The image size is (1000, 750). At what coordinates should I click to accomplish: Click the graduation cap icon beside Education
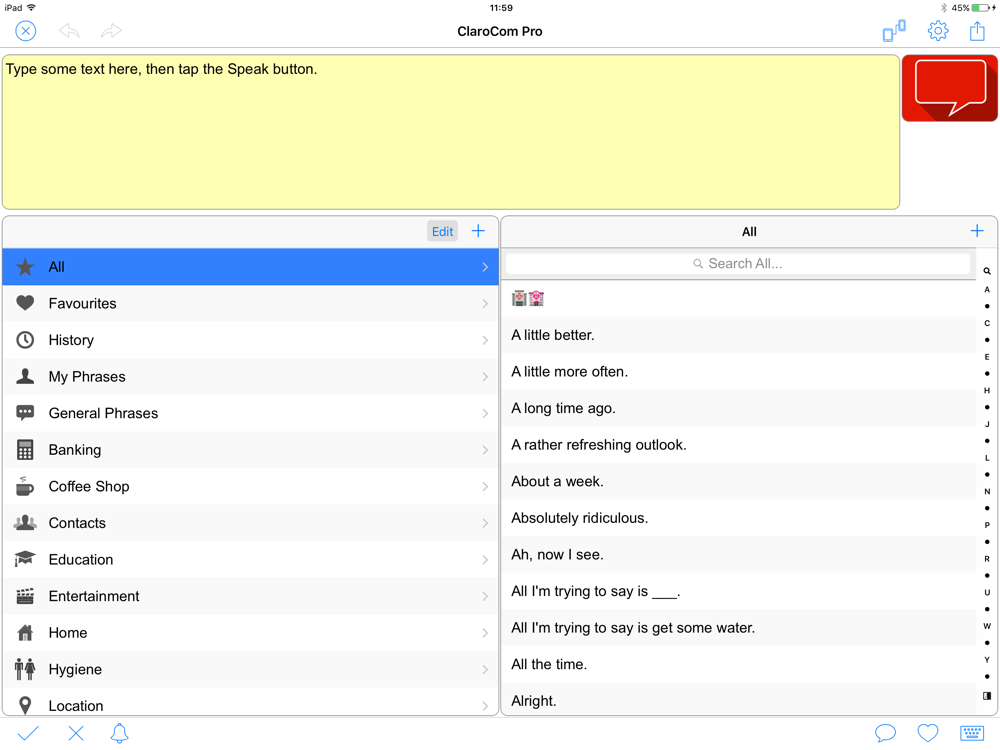click(25, 559)
